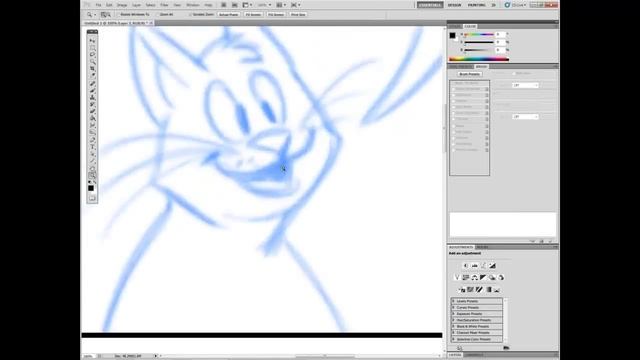
Task: Open the Filter menu
Action: (x=164, y=5)
